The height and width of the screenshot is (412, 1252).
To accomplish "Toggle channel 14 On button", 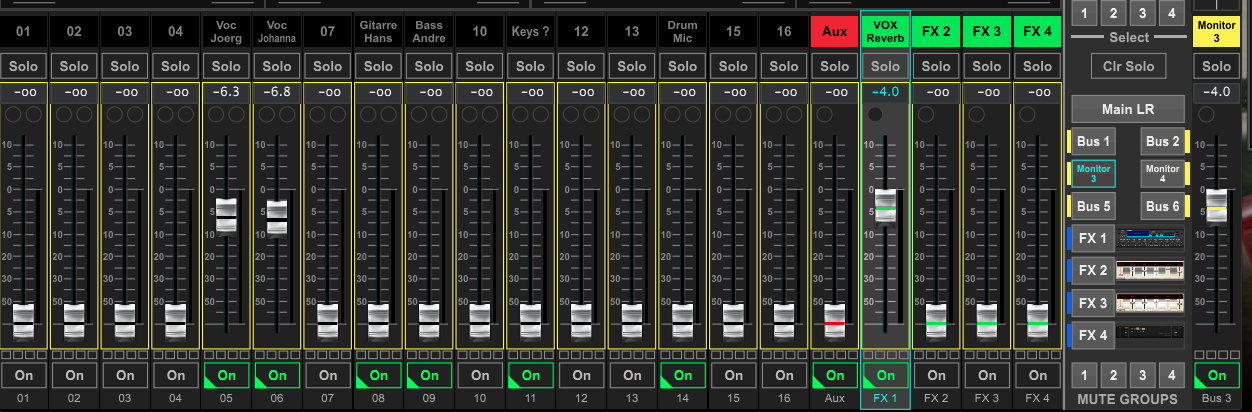I will pyautogui.click(x=682, y=376).
